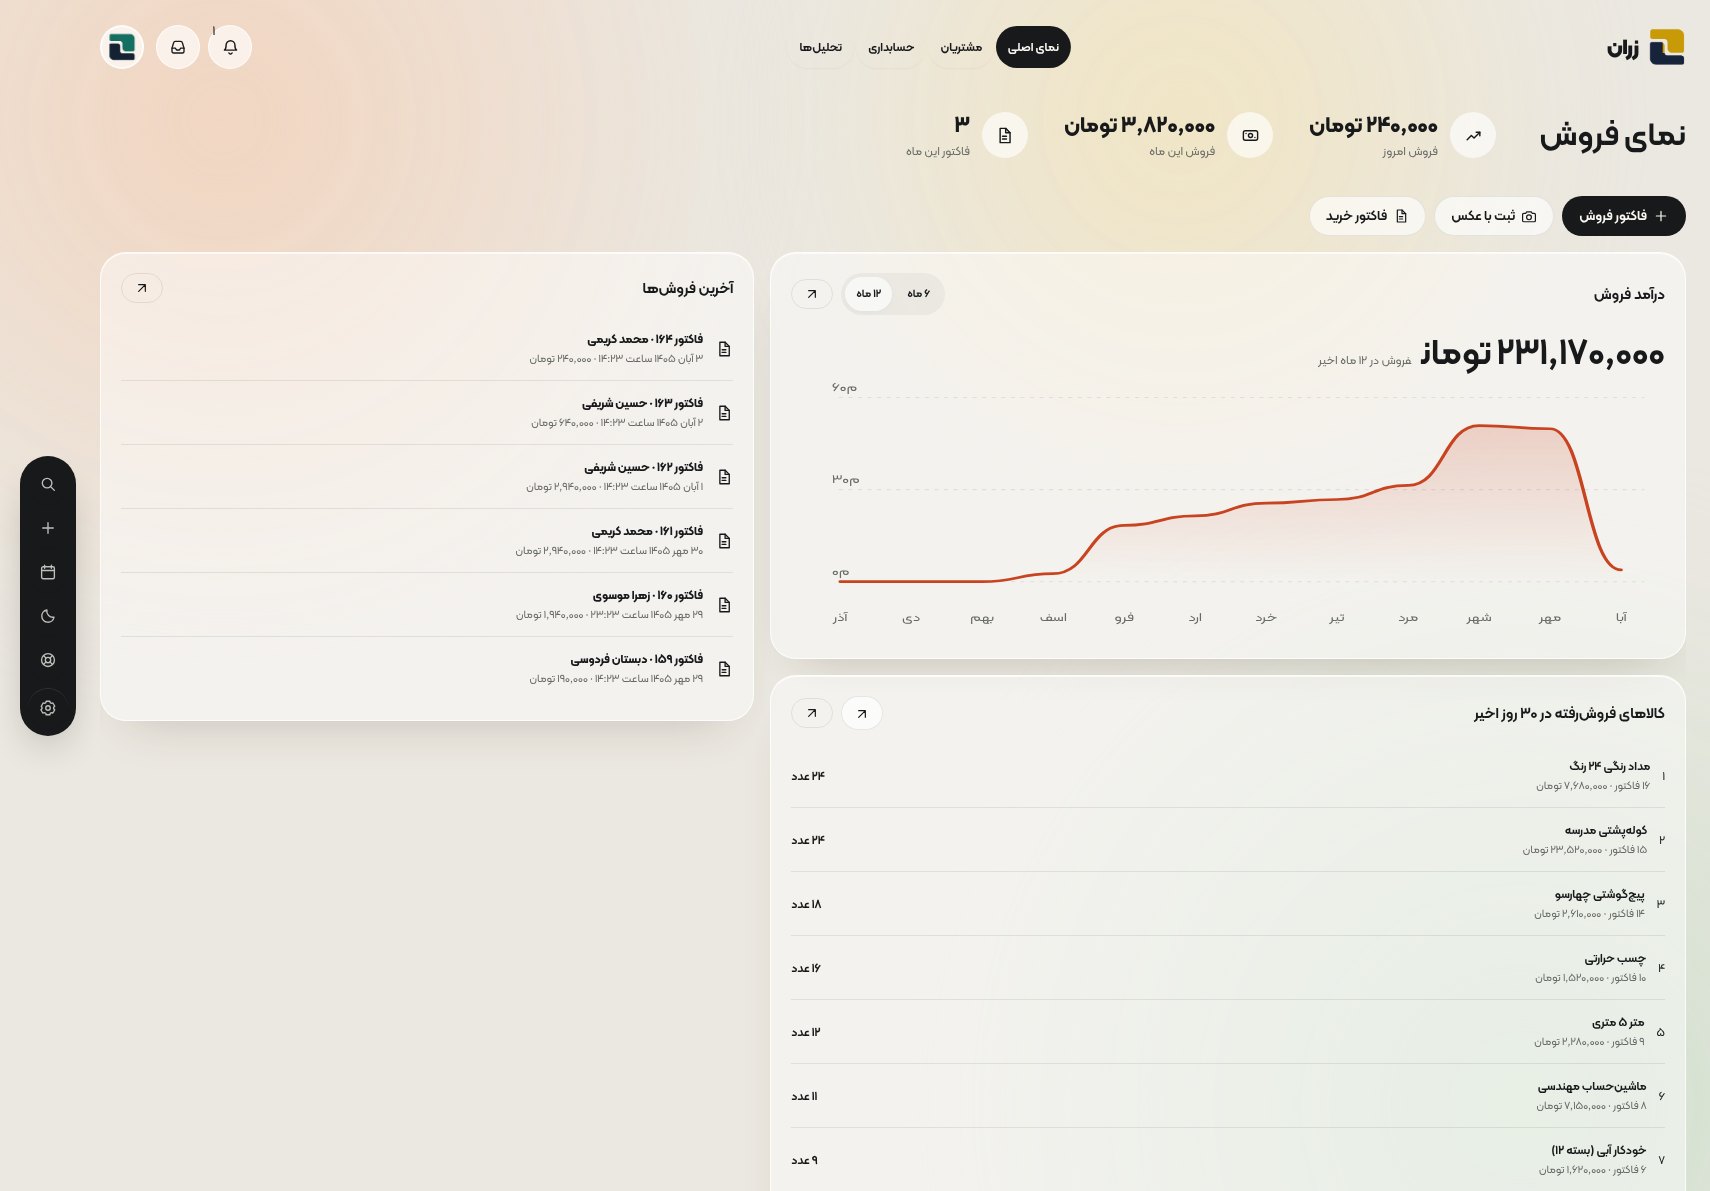Click the ۲۳۱,۱۷۰,۰۰۰ تومان revenue total
Screen dimensions: 1710x1191
click(x=1543, y=353)
